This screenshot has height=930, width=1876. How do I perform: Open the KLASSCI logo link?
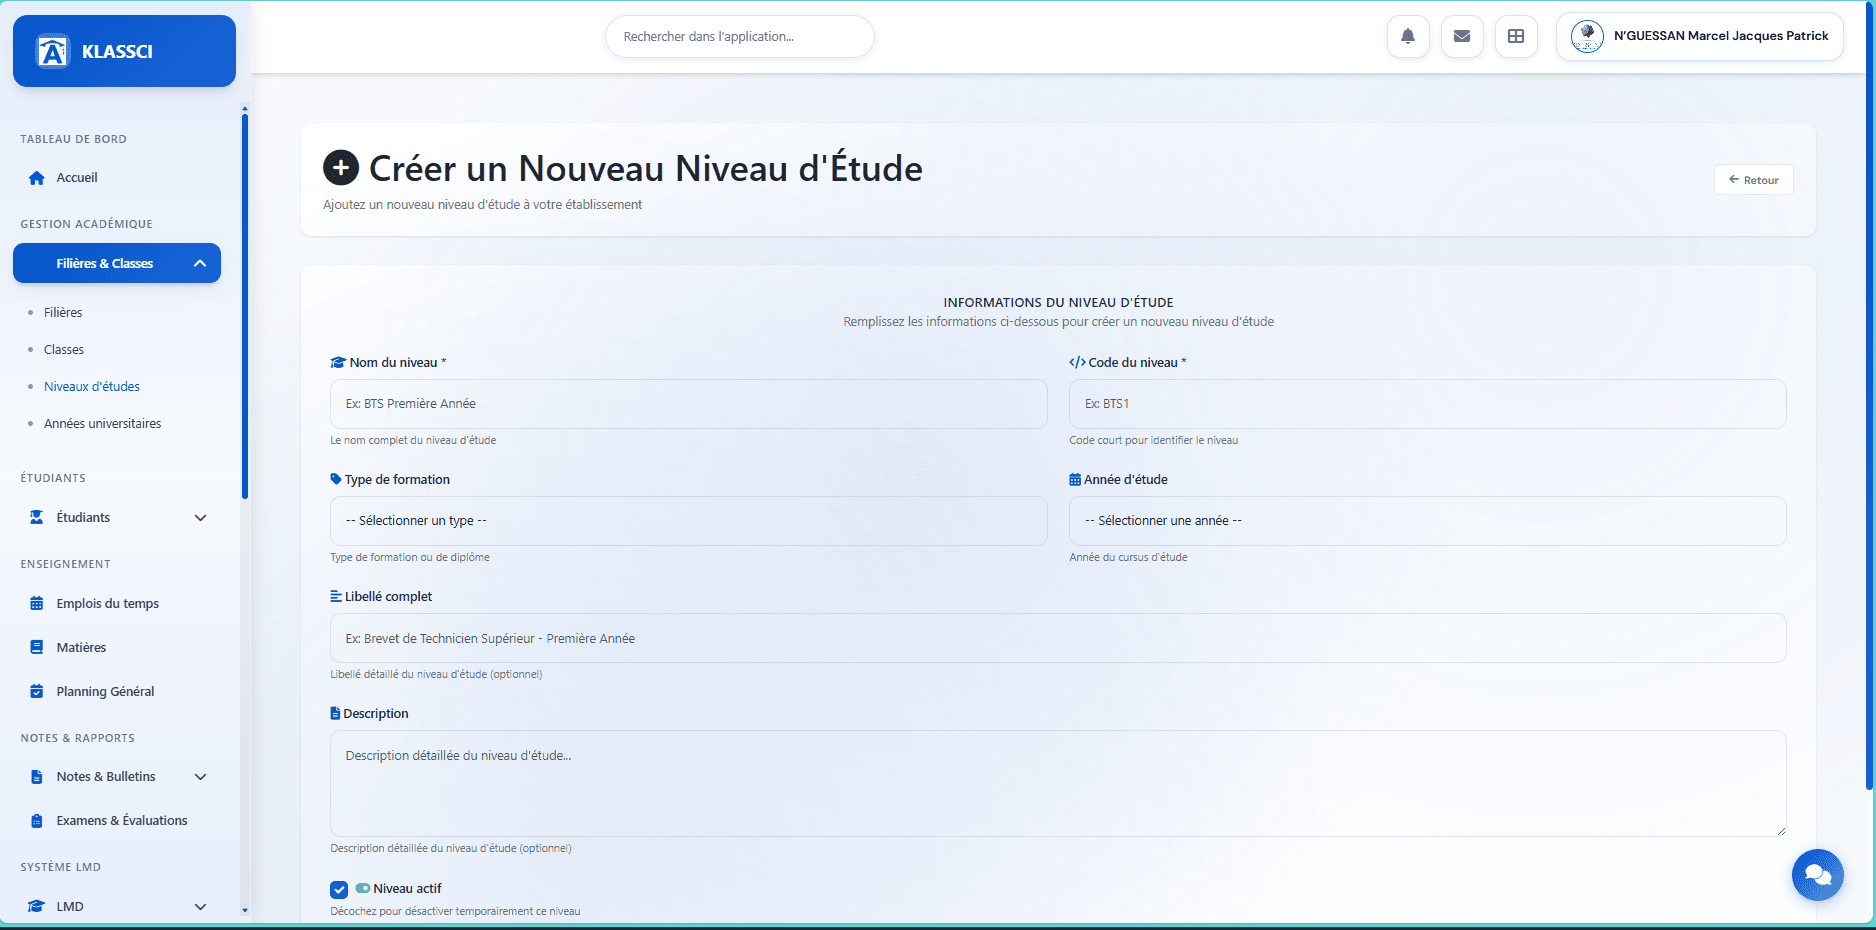point(123,50)
